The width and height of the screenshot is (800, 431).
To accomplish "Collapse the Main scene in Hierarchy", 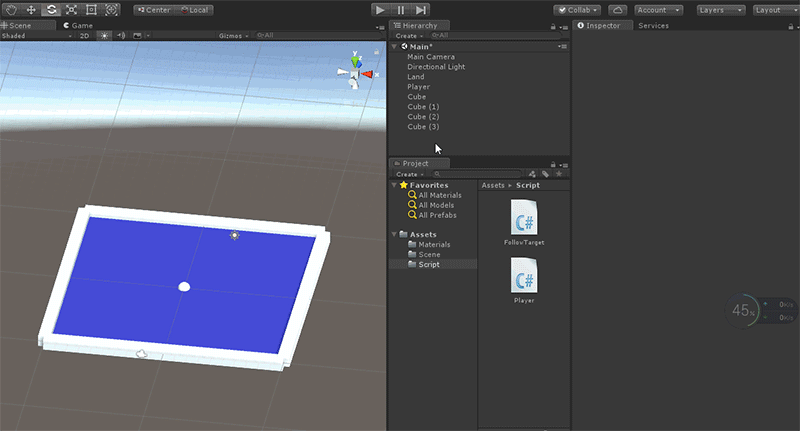I will click(394, 46).
